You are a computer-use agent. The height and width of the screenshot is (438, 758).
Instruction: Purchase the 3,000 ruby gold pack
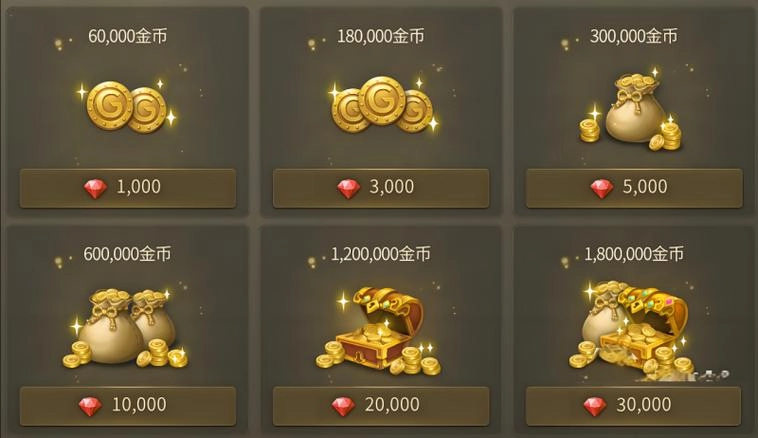tap(381, 189)
